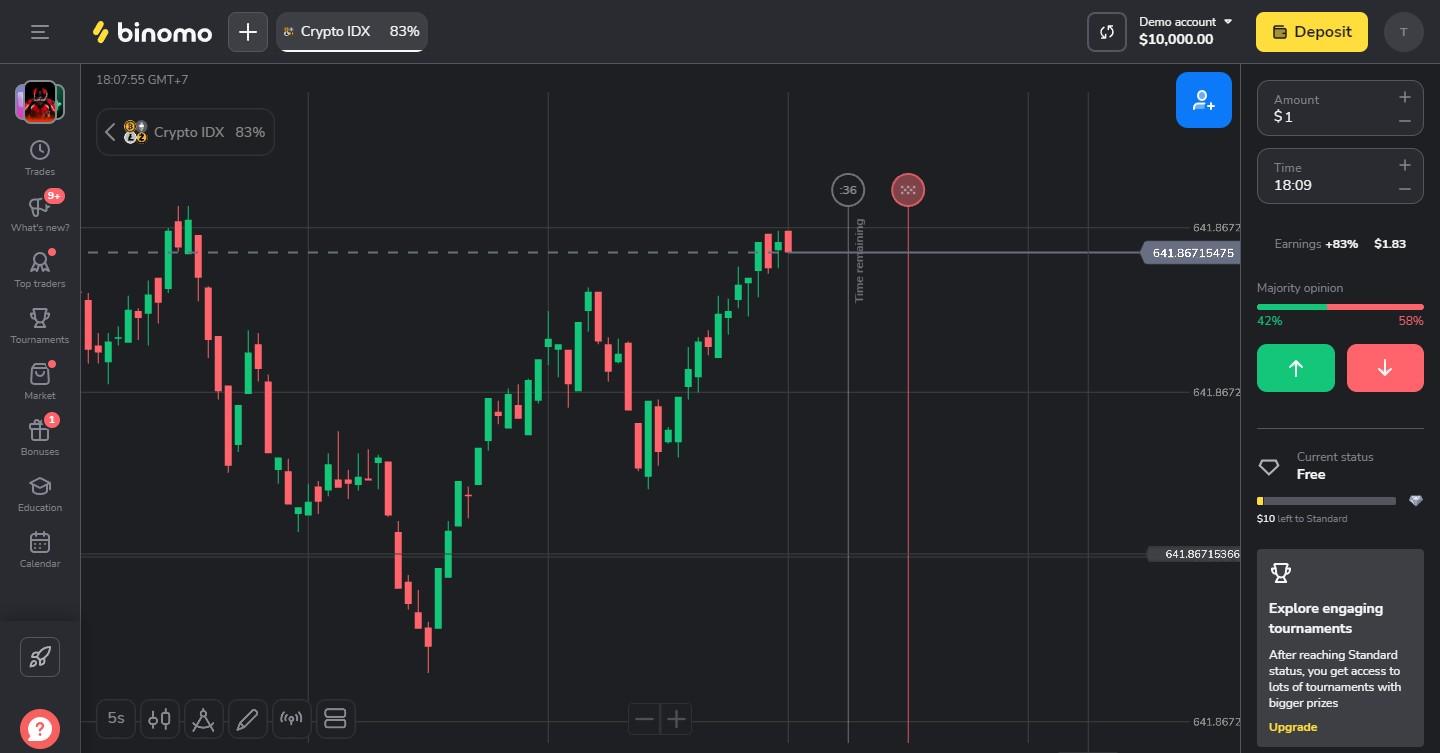Add a new asset tab
The width and height of the screenshot is (1440, 753).
tap(248, 32)
